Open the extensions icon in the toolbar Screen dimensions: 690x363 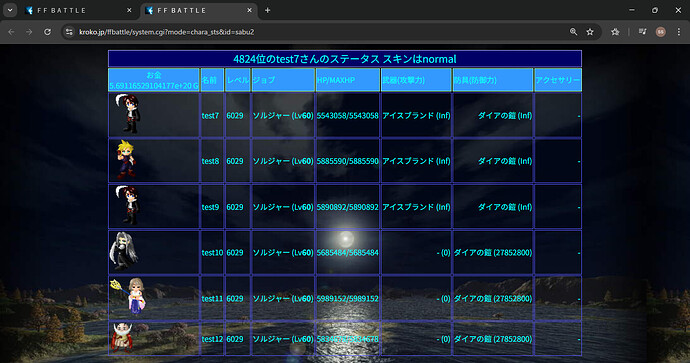[615, 32]
